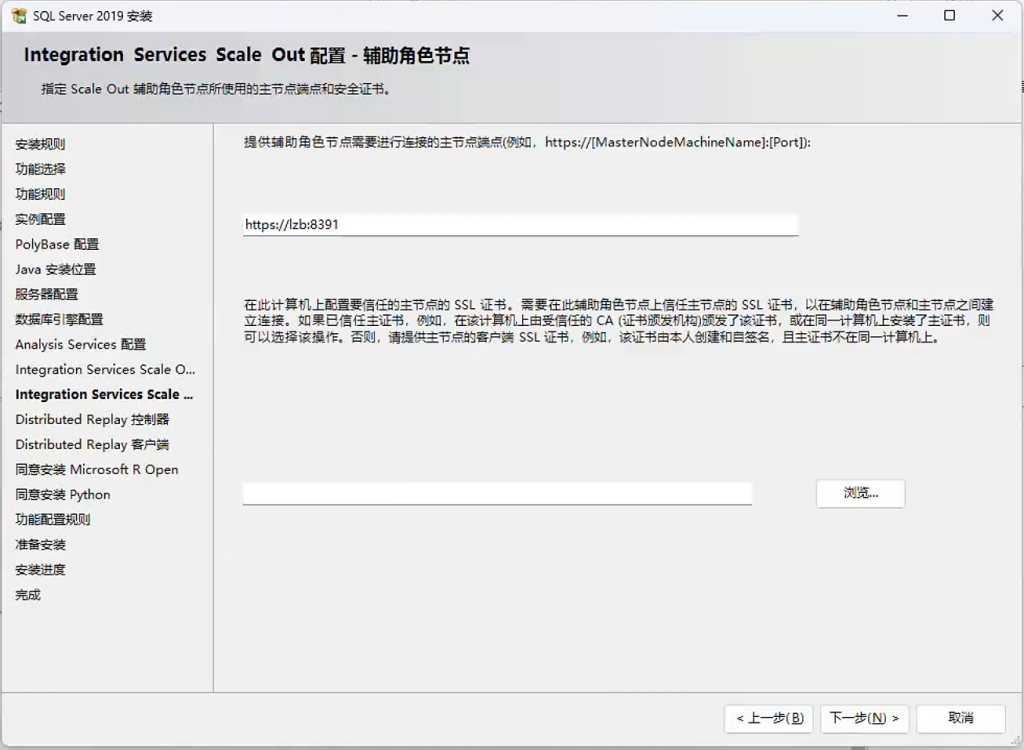Image resolution: width=1024 pixels, height=750 pixels.
Task: Select 实例配置 step in sidebar
Action: click(40, 219)
